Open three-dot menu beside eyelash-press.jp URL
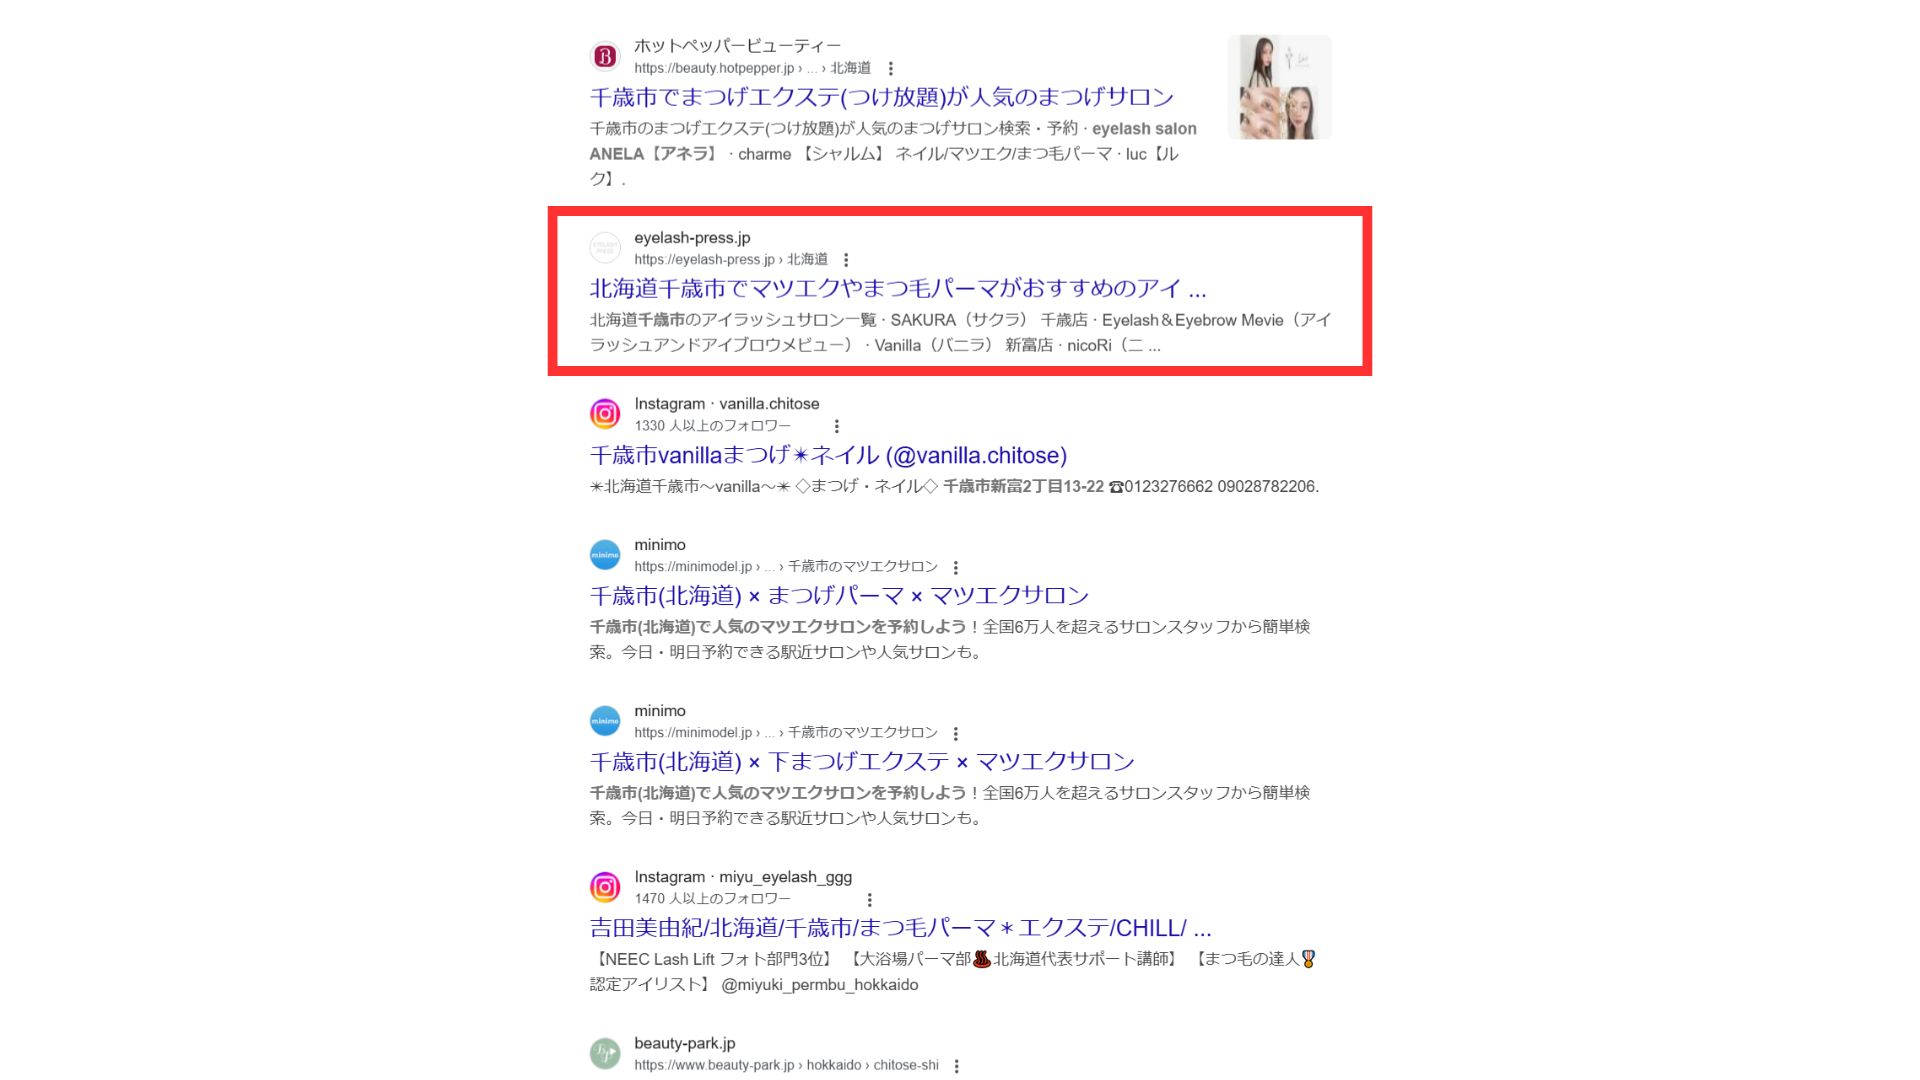The height and width of the screenshot is (1080, 1920). (x=846, y=260)
